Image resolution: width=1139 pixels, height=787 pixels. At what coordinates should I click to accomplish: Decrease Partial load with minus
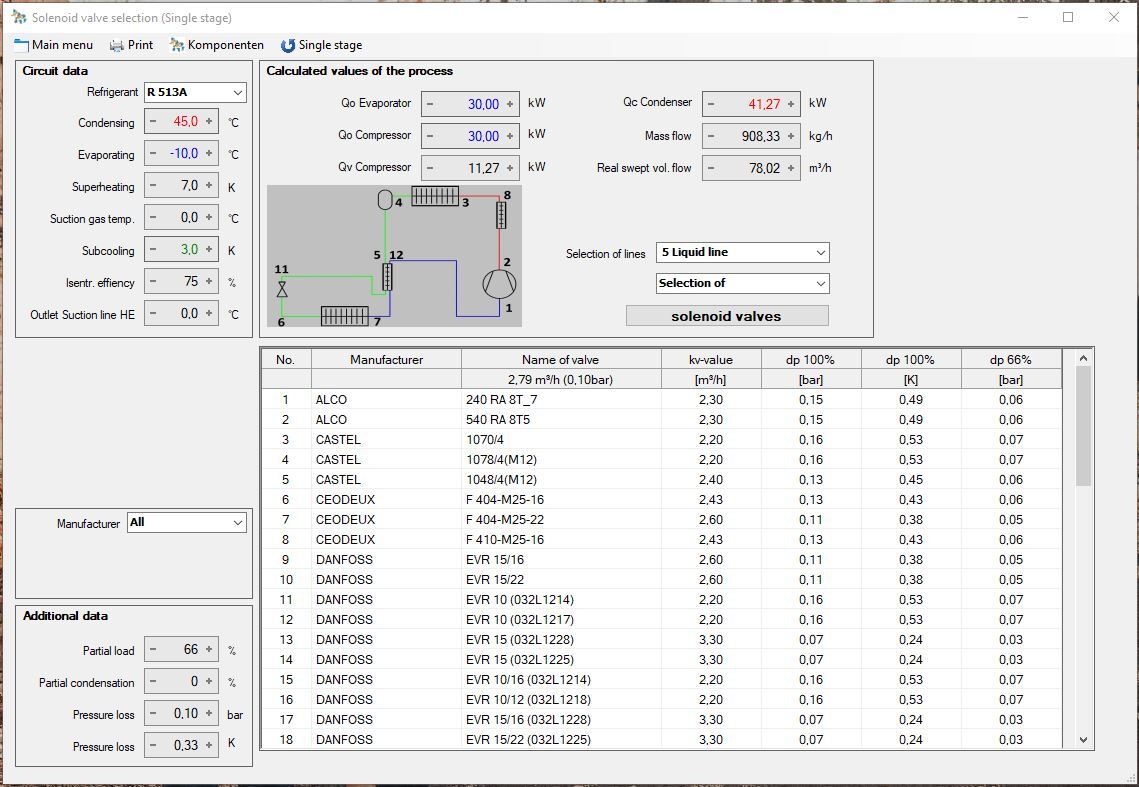coord(153,650)
